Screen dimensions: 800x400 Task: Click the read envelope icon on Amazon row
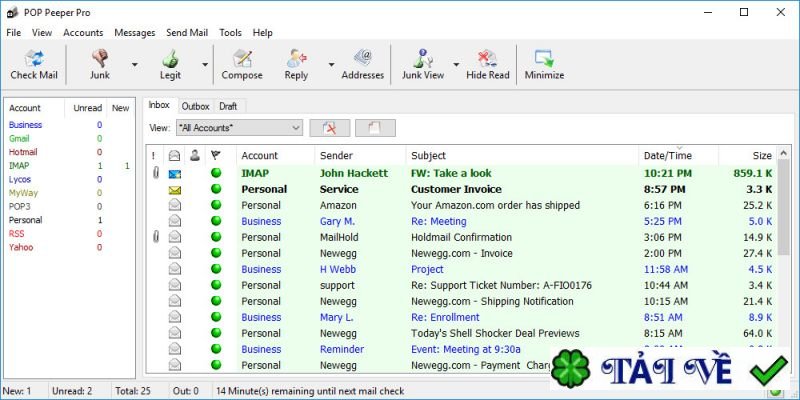(175, 206)
